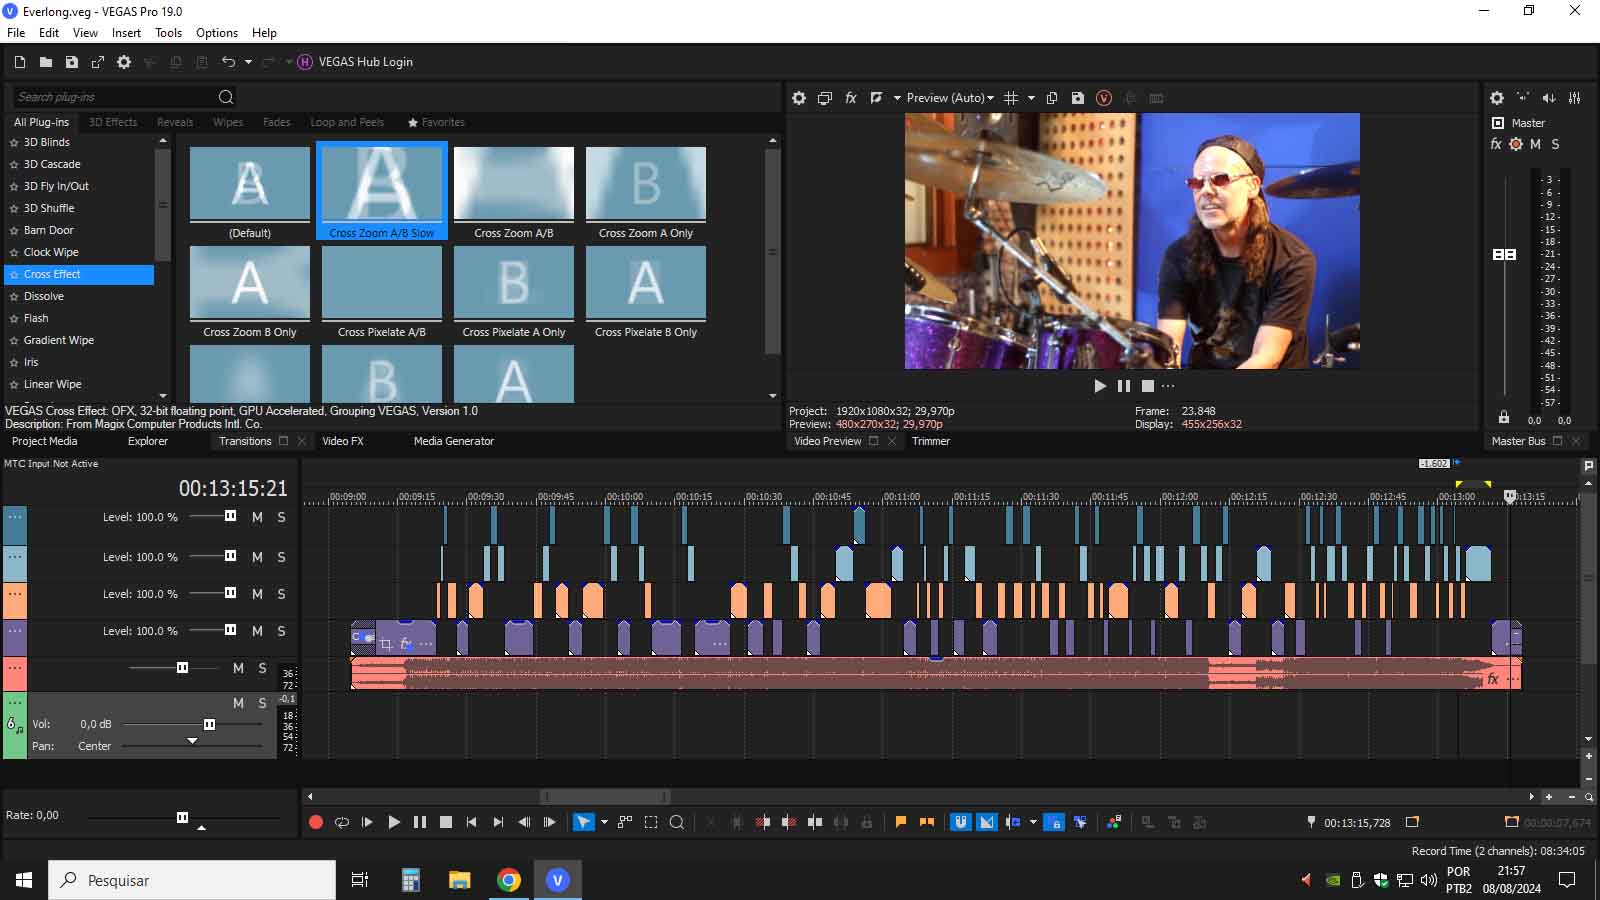Click Video Output FX icon in preview
This screenshot has width=1600, height=900.
(x=851, y=98)
